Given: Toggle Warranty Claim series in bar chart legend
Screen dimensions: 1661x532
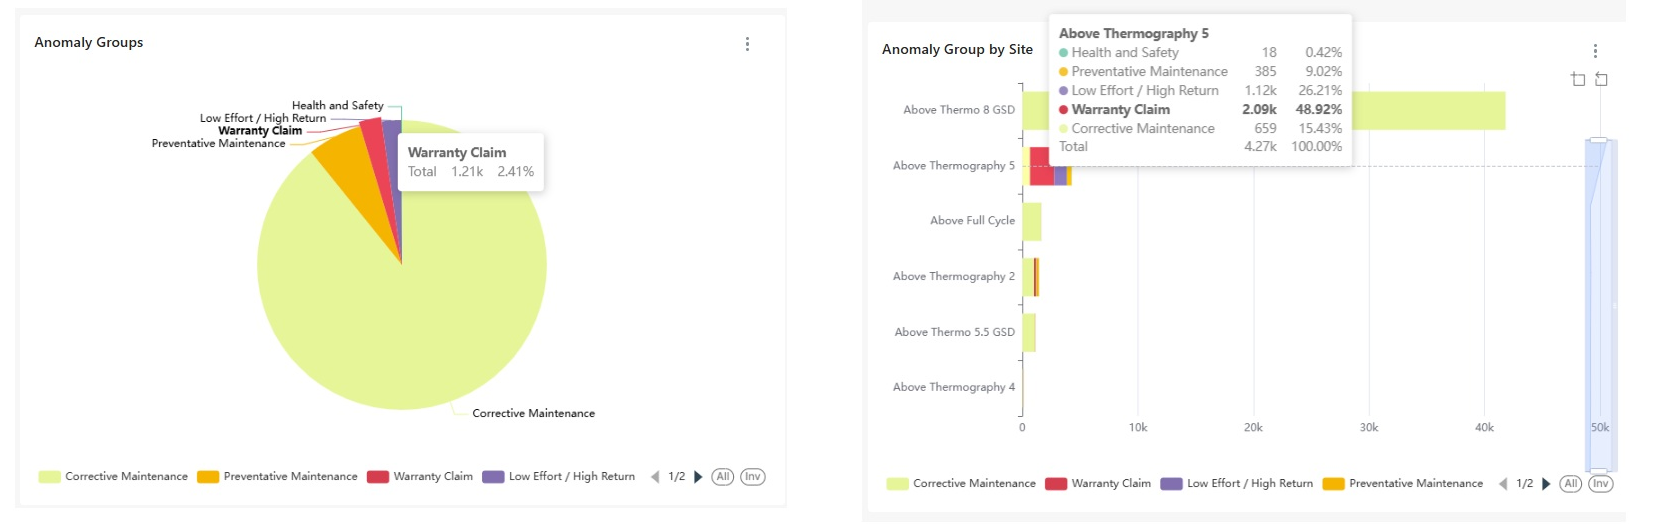Looking at the screenshot, I should coord(1097,484).
